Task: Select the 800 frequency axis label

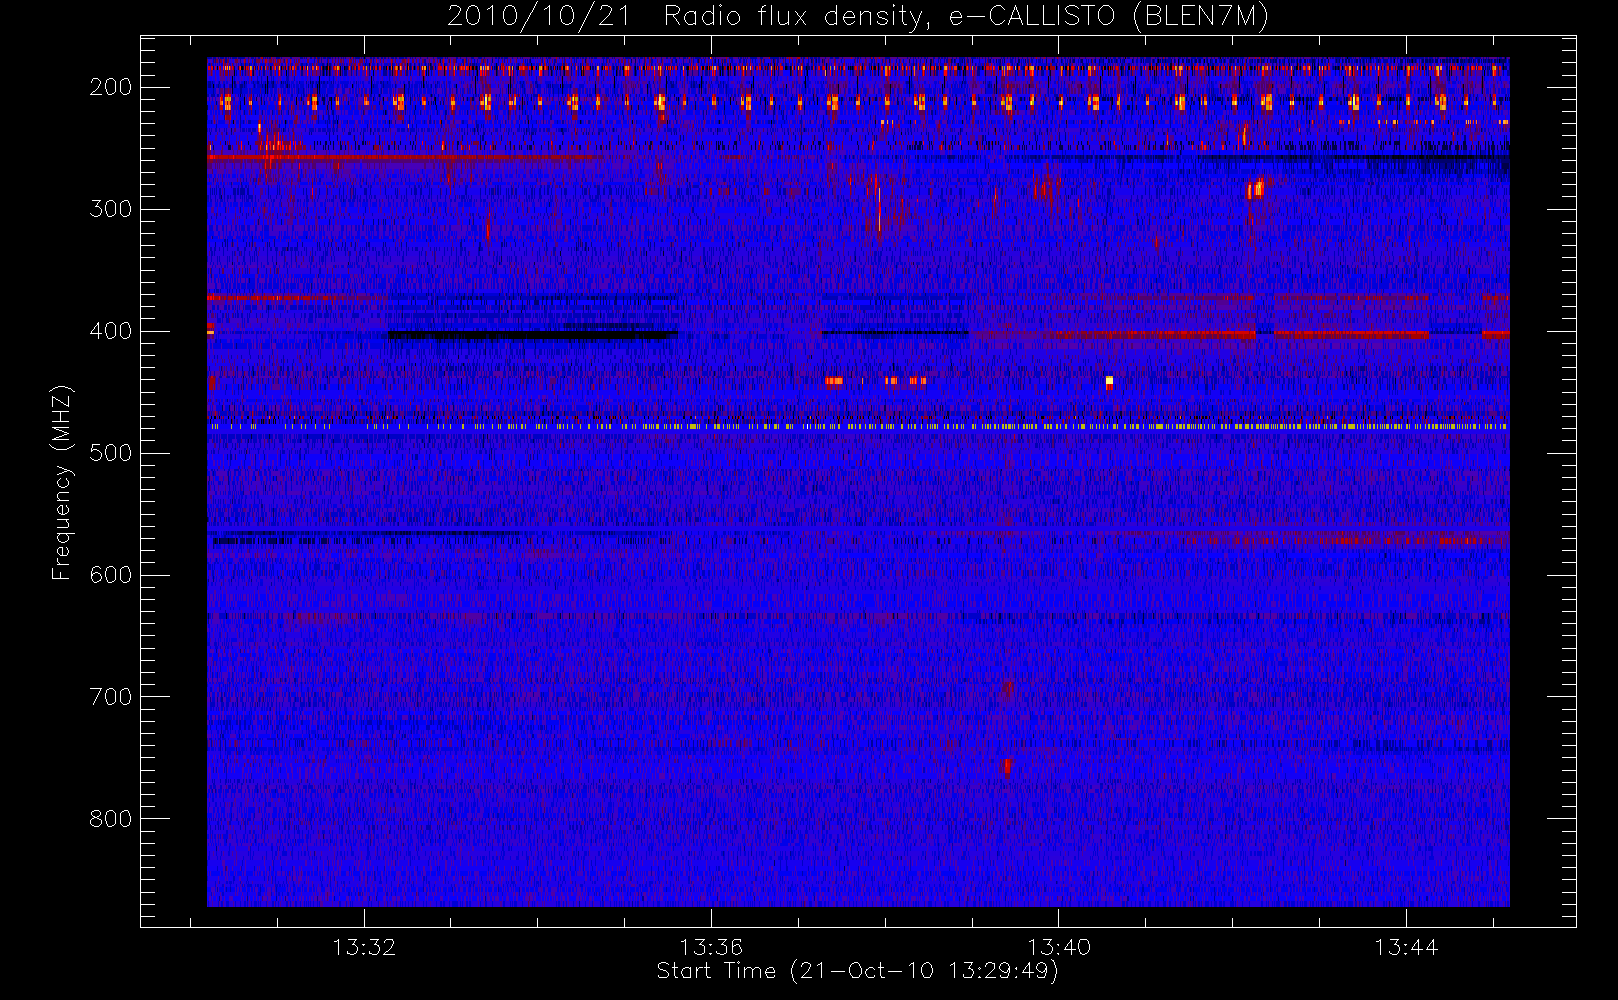Action: pyautogui.click(x=111, y=819)
